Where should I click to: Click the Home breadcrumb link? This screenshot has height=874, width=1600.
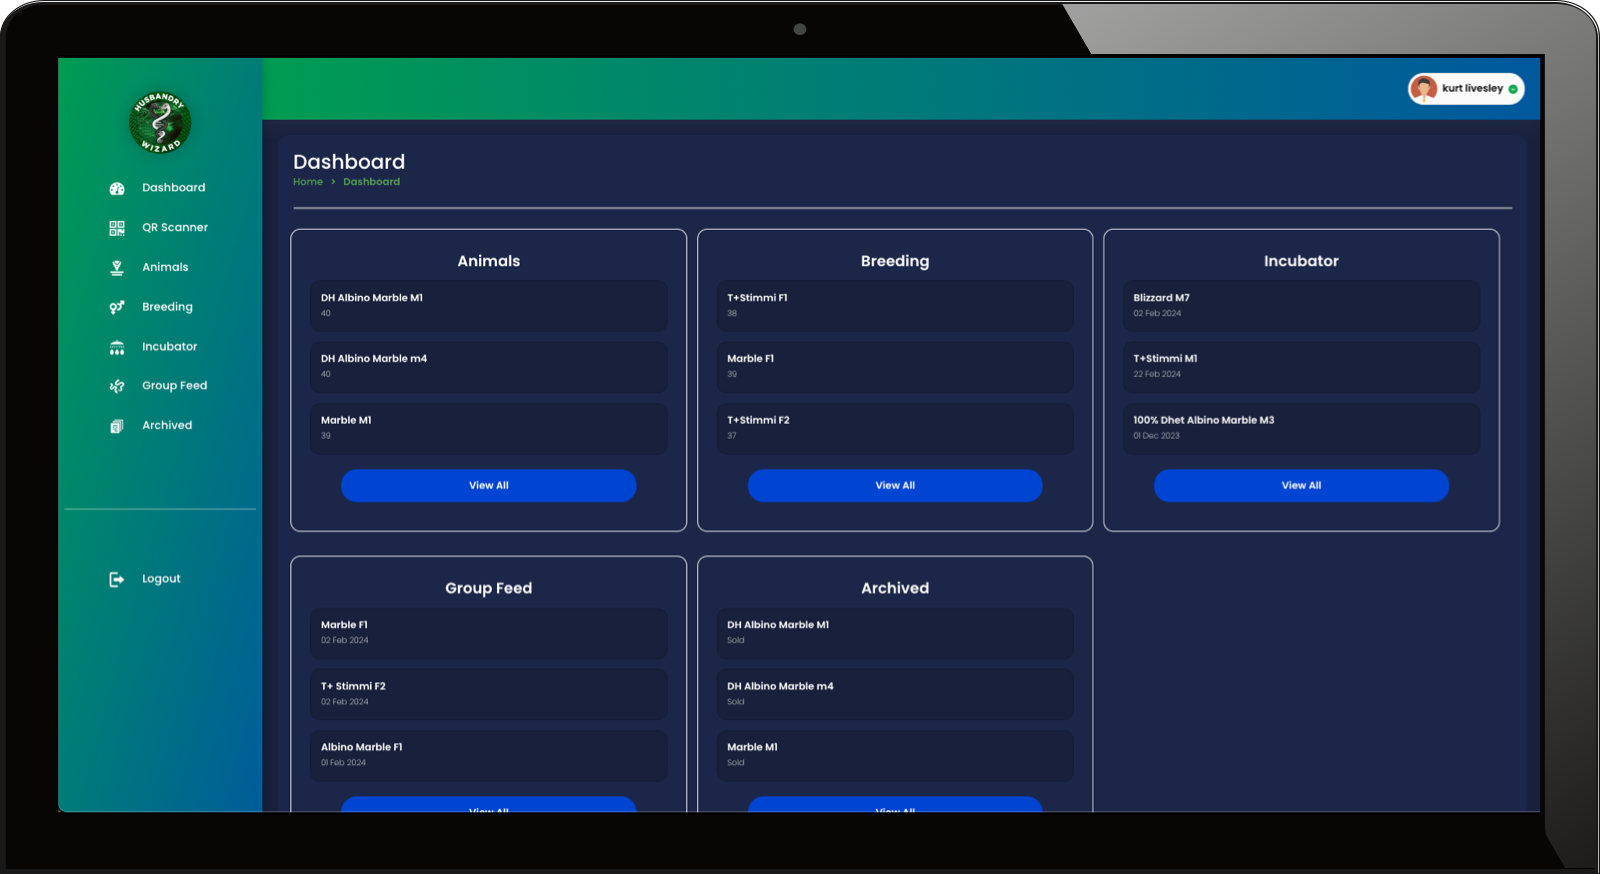[x=308, y=182]
